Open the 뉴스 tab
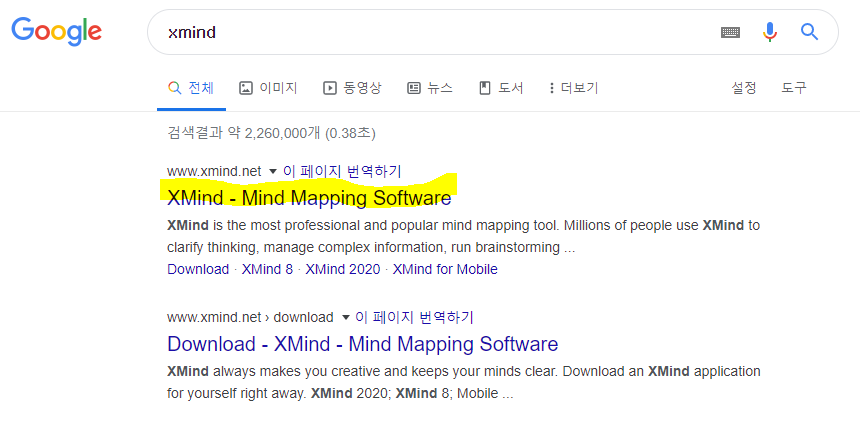This screenshot has height=426, width=860. [430, 88]
